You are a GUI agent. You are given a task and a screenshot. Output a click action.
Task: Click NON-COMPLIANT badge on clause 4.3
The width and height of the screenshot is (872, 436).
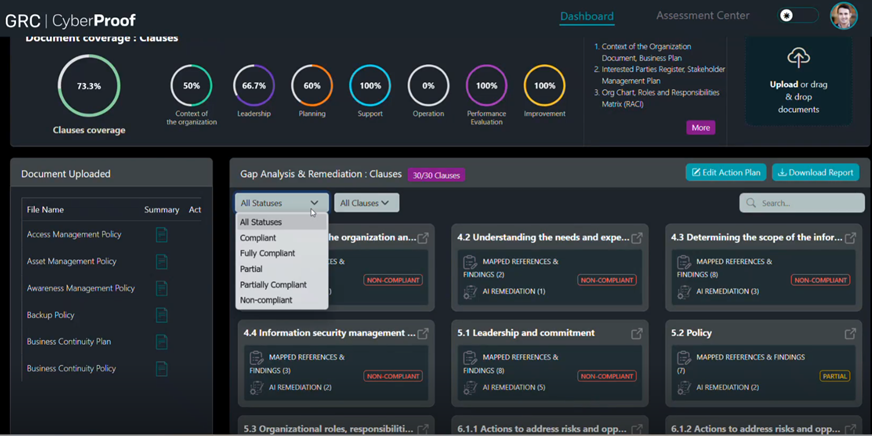click(820, 280)
